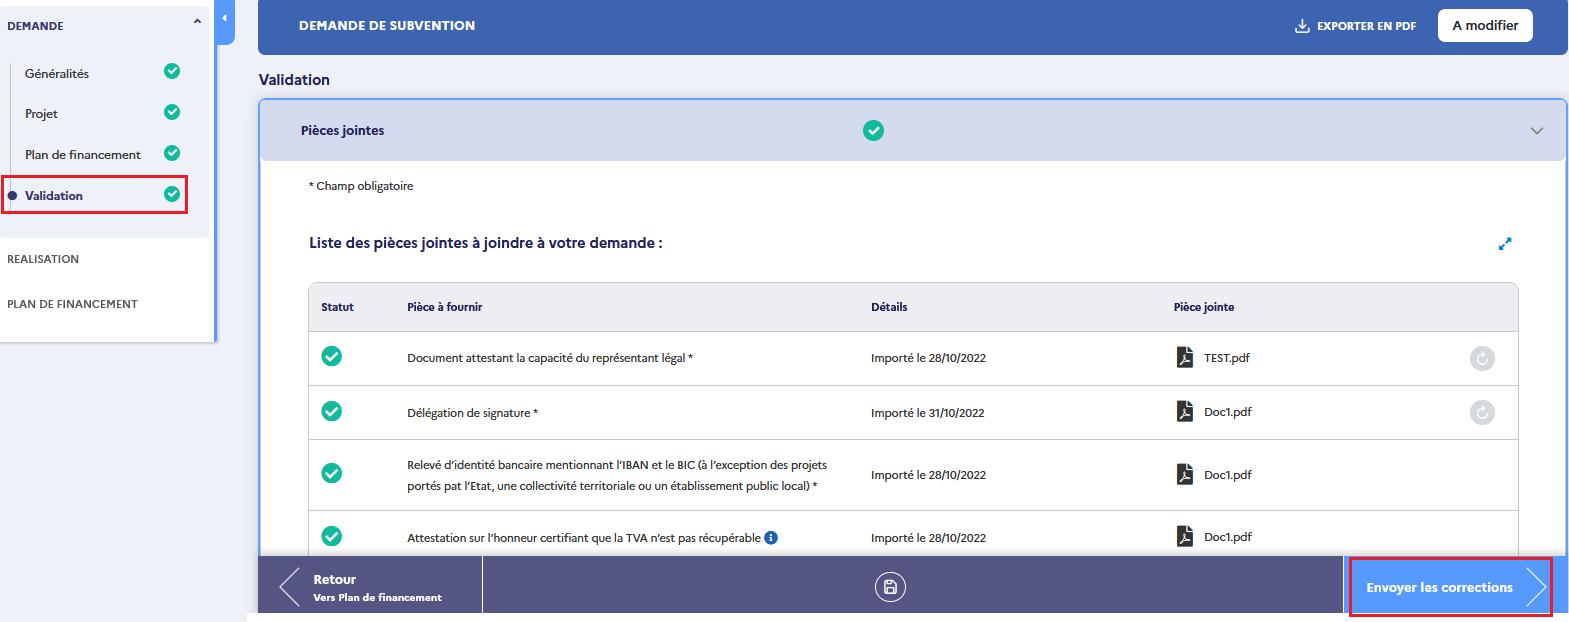The width and height of the screenshot is (1569, 622).
Task: Expand the attachments list with the full-screen arrows icon
Action: pyautogui.click(x=1505, y=243)
